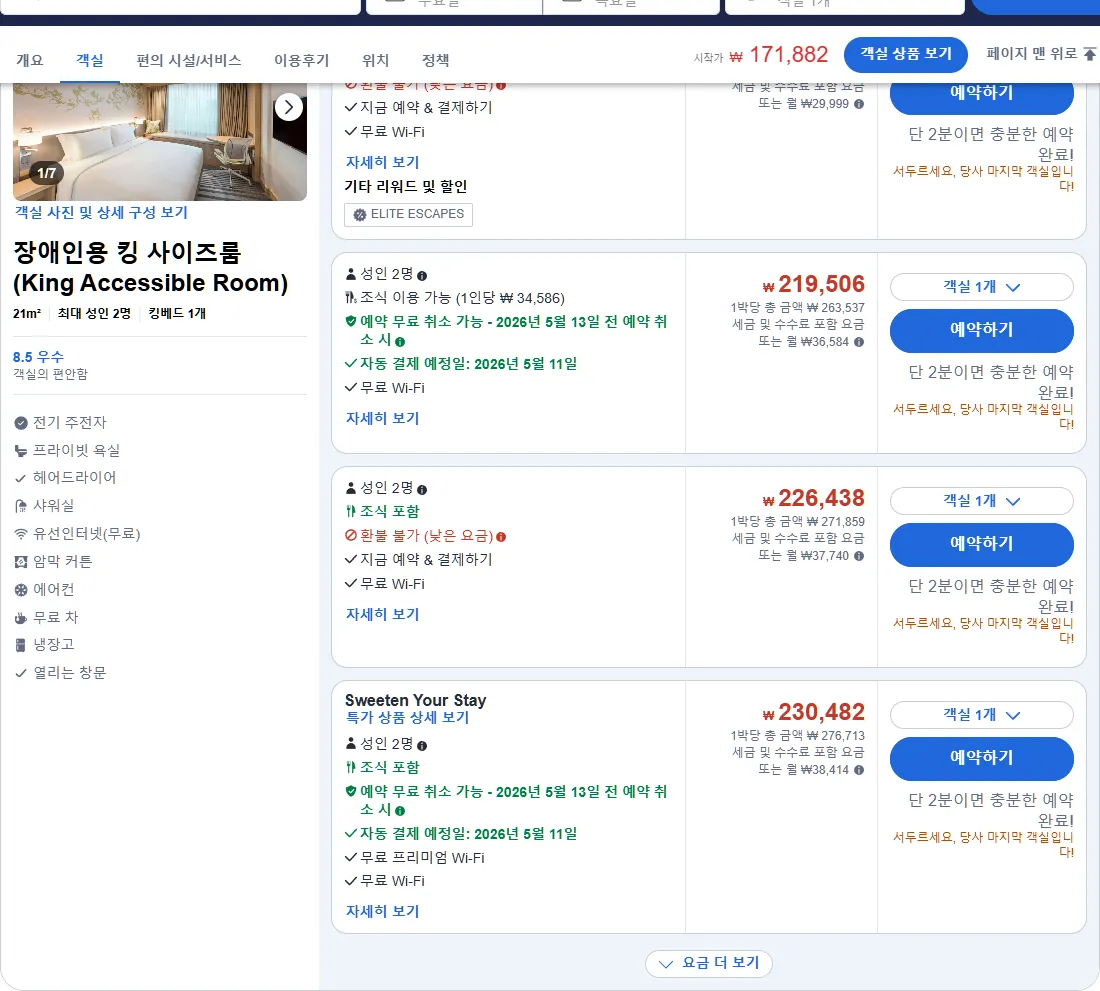Image resolution: width=1100 pixels, height=991 pixels.
Task: Open 자세히 보기 in the ₩226,438 offer
Action: pyautogui.click(x=382, y=614)
